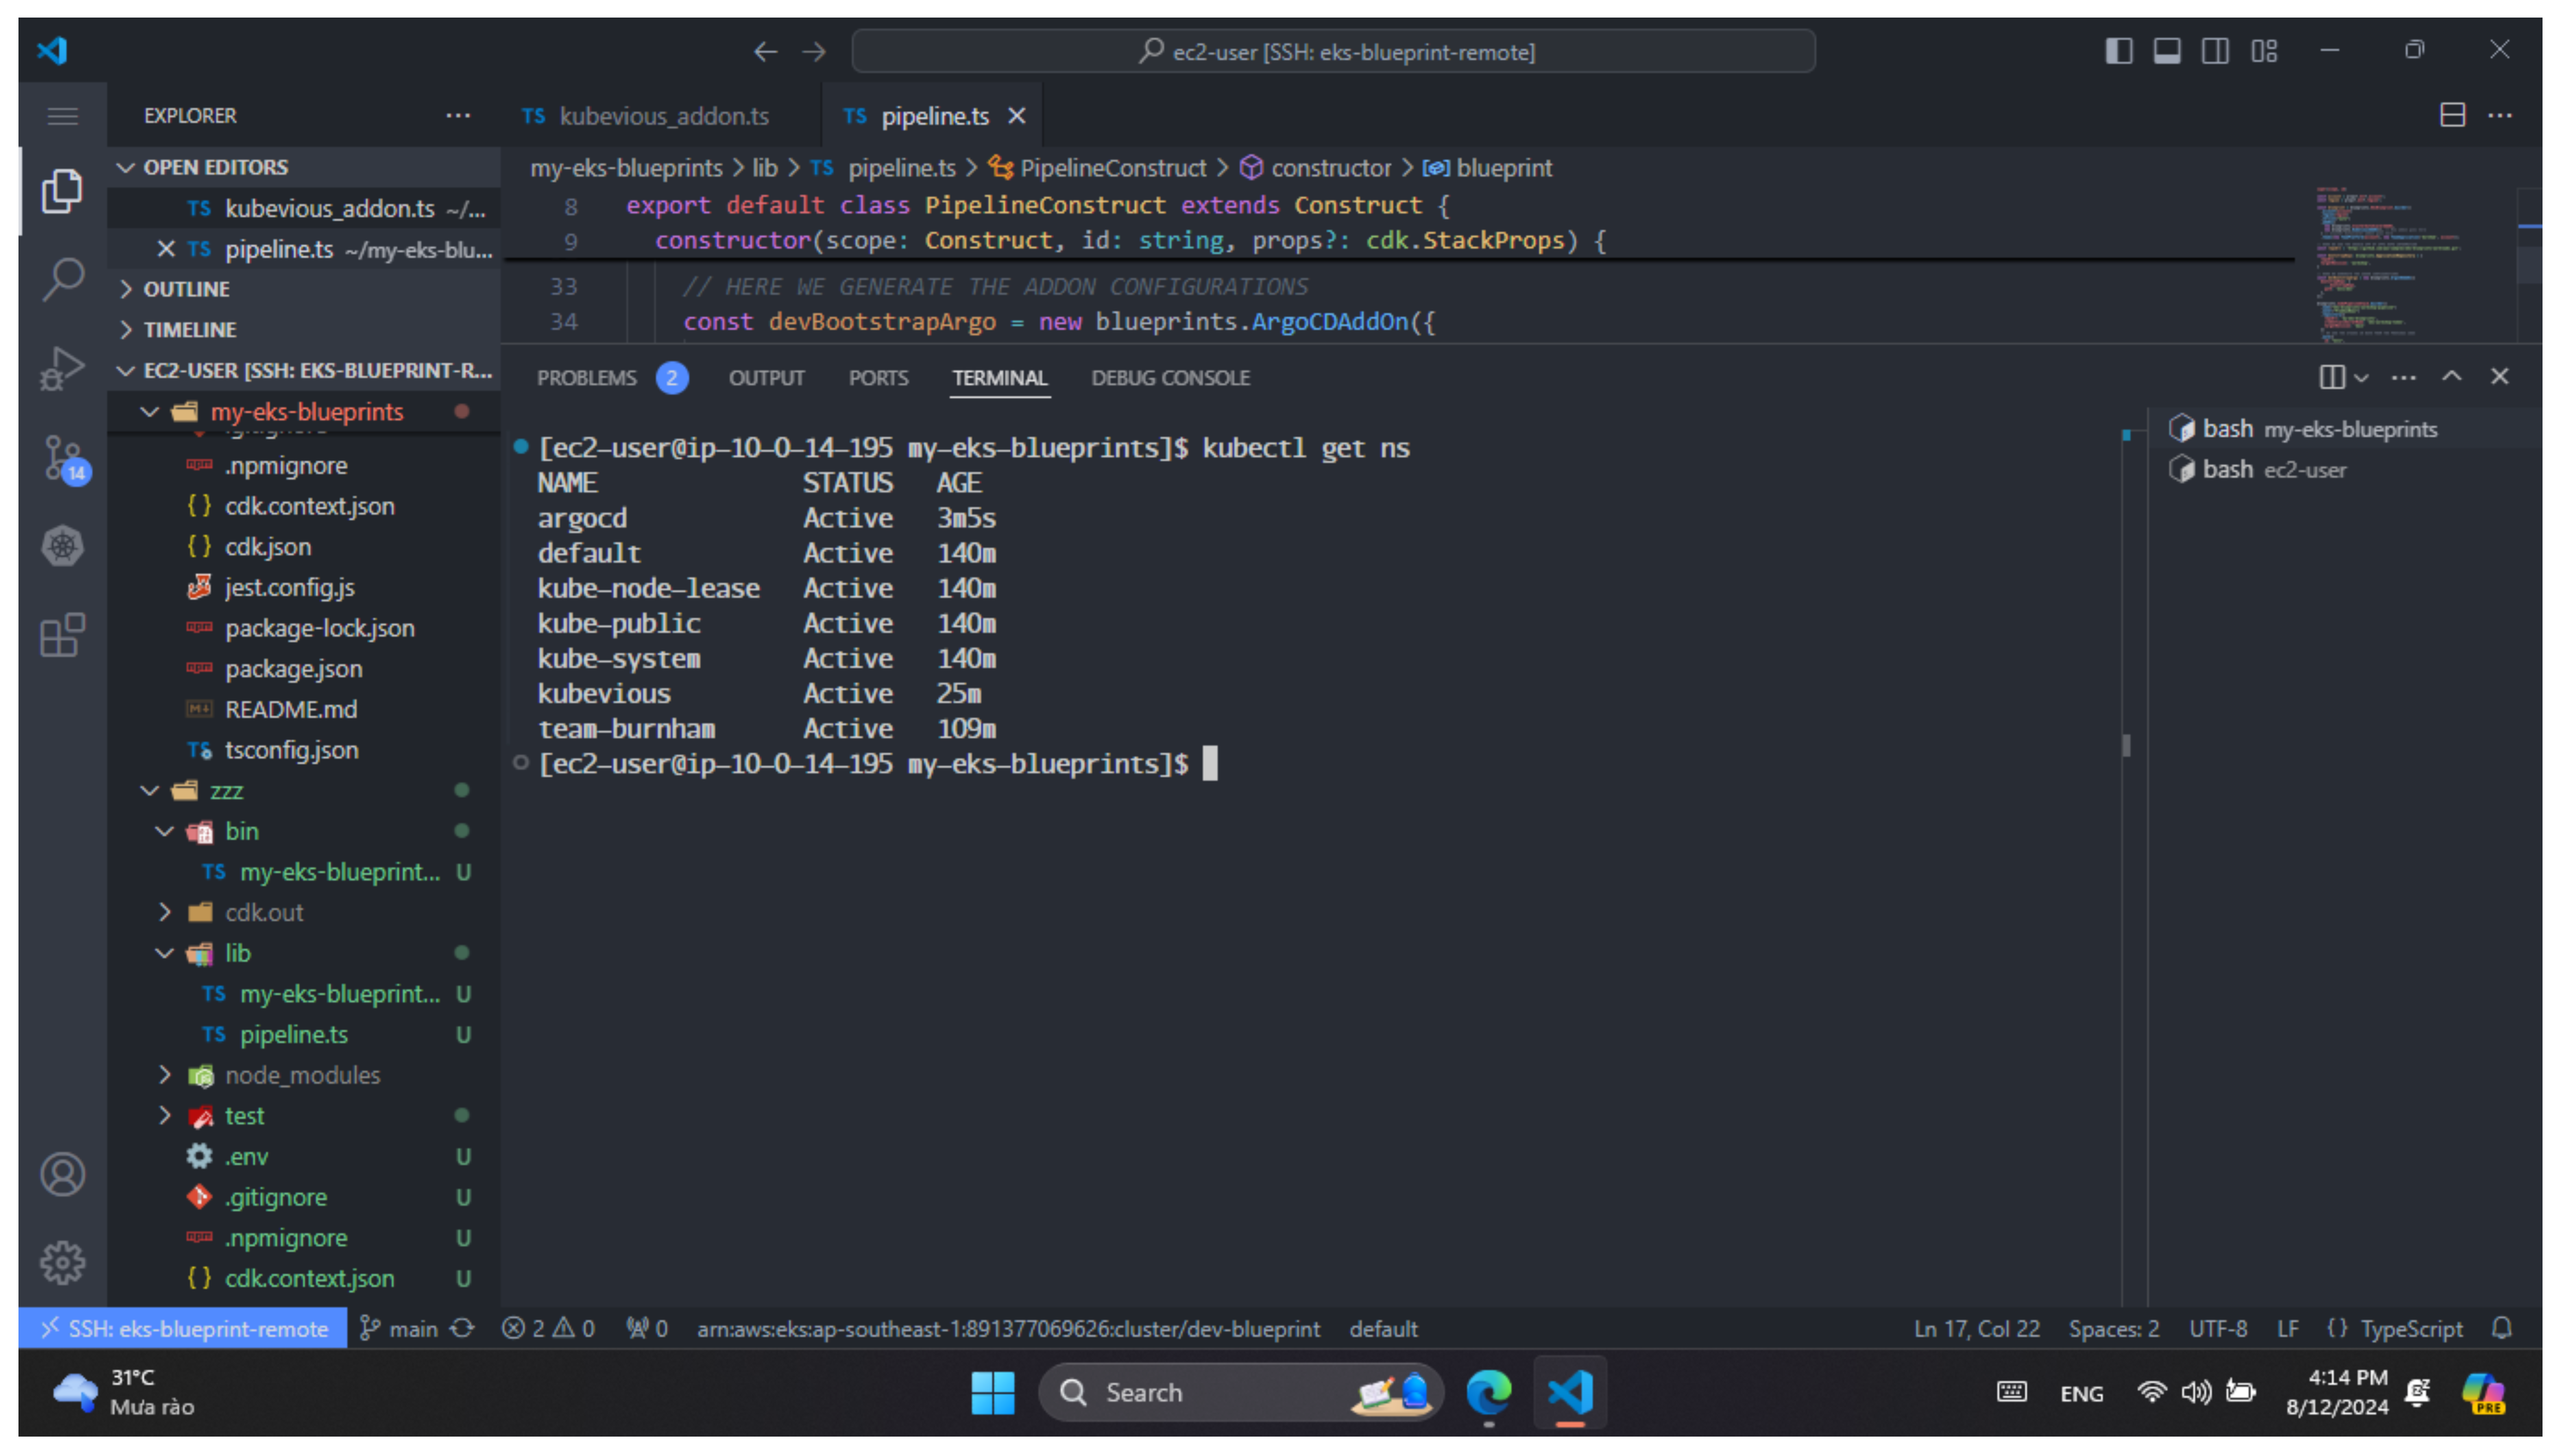Screen dimensions: 2561x1456
Task: Open notifications bell in status bar
Action: [x=2501, y=1328]
